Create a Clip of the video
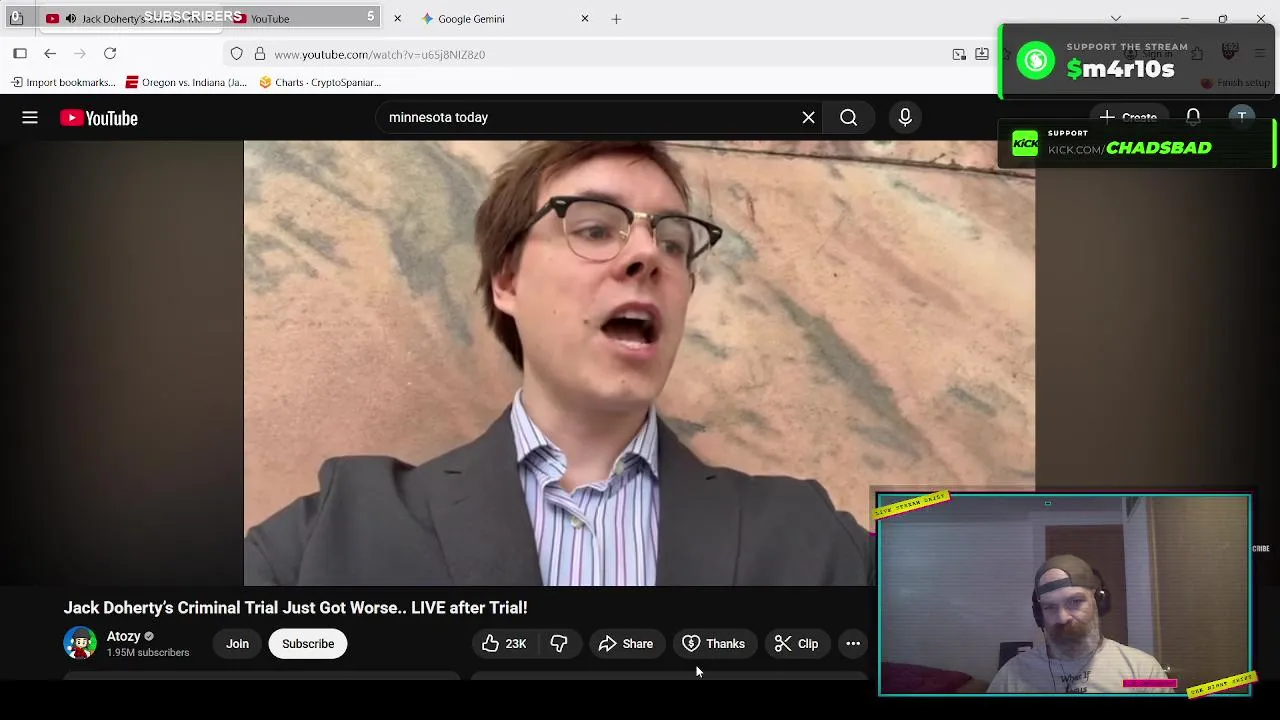This screenshot has width=1280, height=720. click(x=796, y=644)
